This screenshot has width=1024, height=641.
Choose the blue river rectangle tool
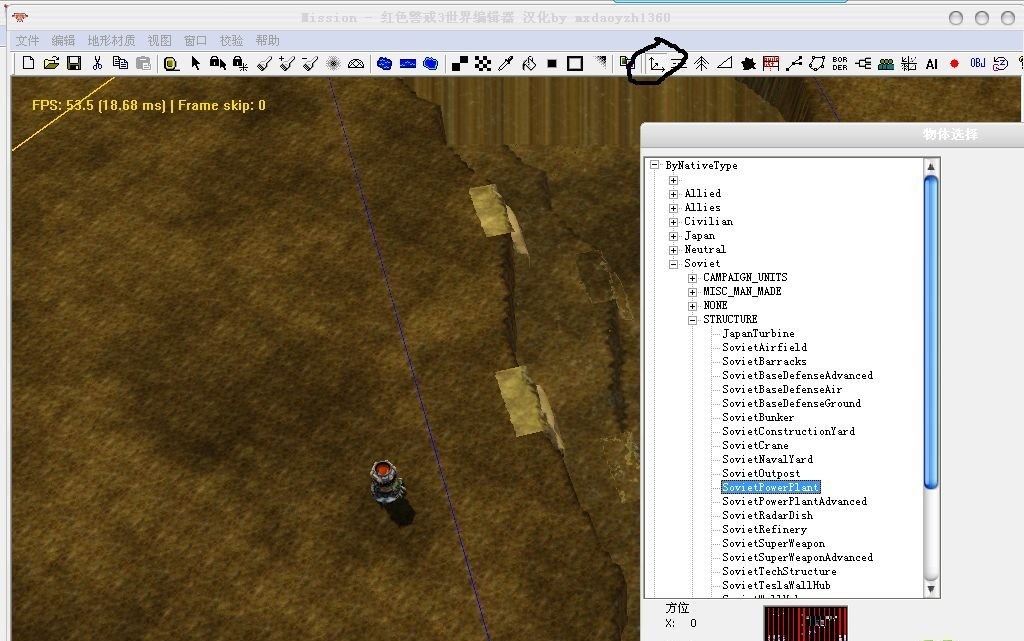coord(408,63)
